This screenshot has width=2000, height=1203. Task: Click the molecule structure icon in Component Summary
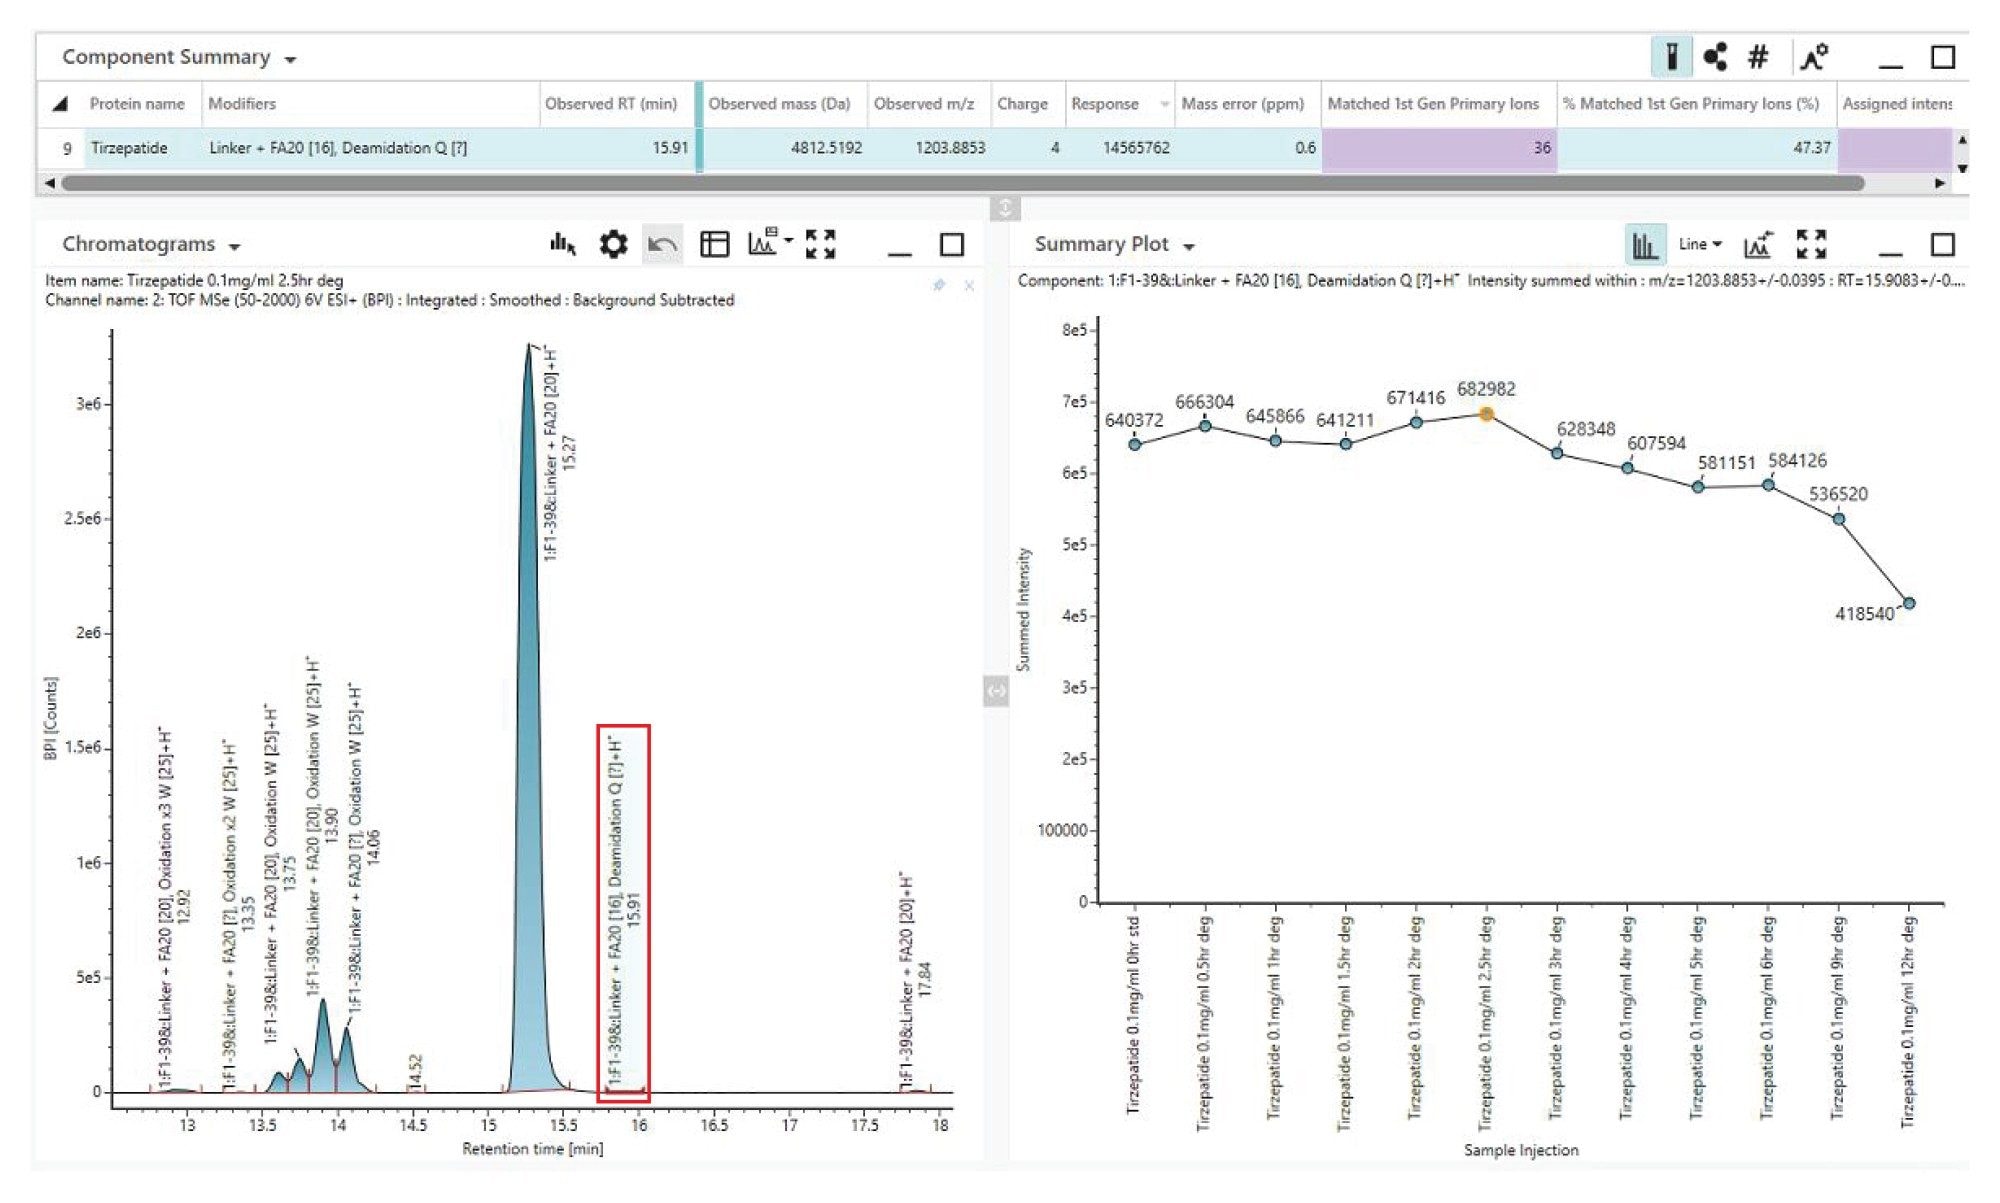pyautogui.click(x=1813, y=57)
